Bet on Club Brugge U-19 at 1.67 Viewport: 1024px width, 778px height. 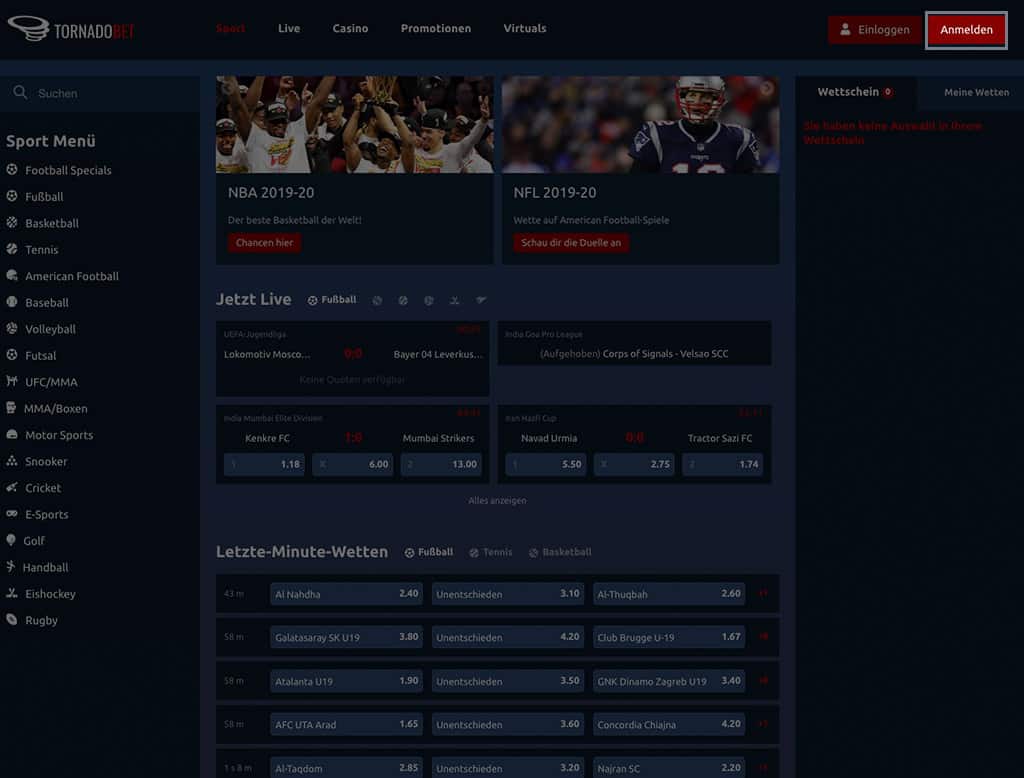coord(669,637)
